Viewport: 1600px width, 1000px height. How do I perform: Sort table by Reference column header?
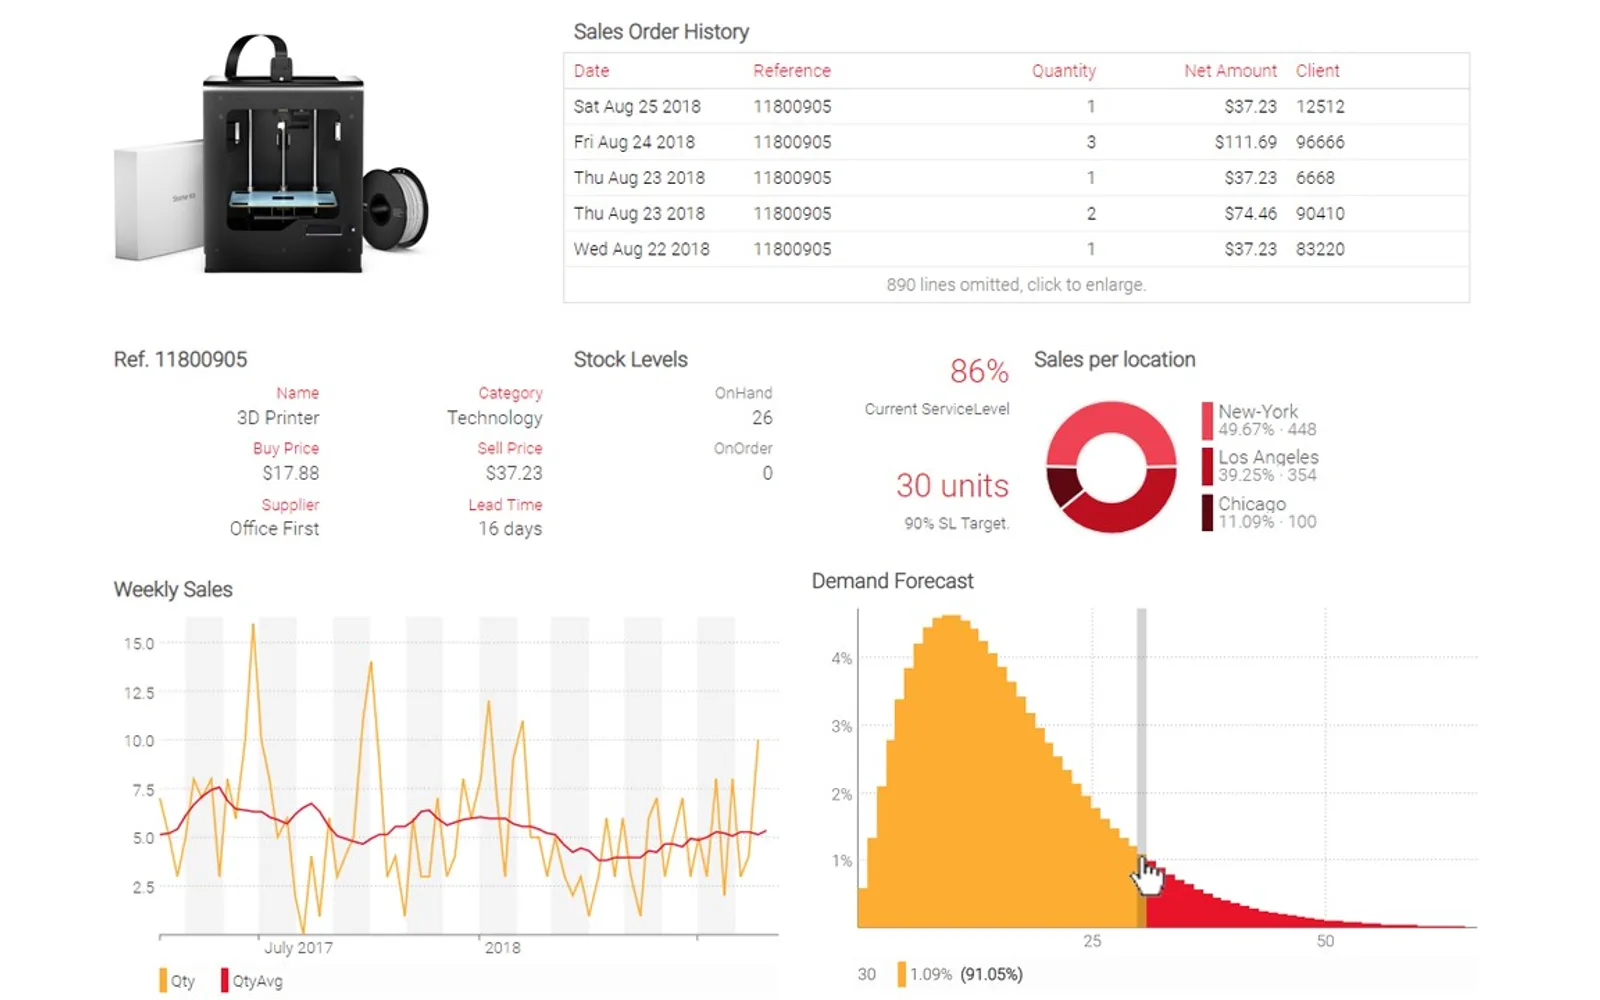[792, 71]
